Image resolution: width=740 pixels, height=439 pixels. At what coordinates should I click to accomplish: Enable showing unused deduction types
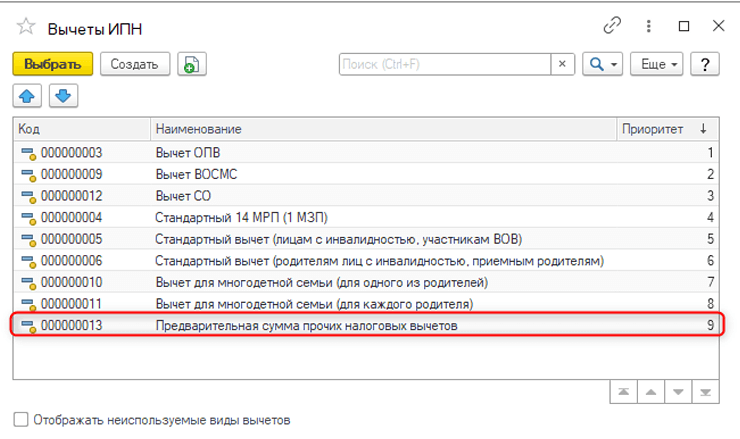click(x=20, y=420)
